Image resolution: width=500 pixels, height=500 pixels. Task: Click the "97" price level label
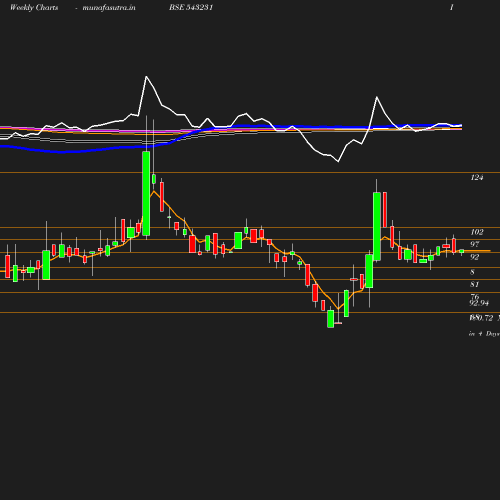pyautogui.click(x=475, y=244)
